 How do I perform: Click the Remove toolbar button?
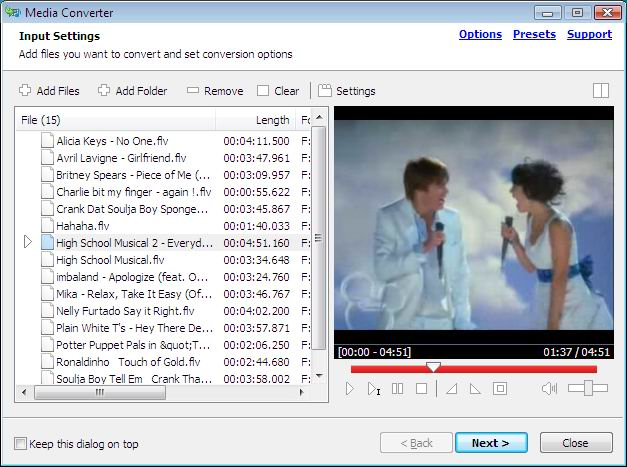[x=215, y=91]
